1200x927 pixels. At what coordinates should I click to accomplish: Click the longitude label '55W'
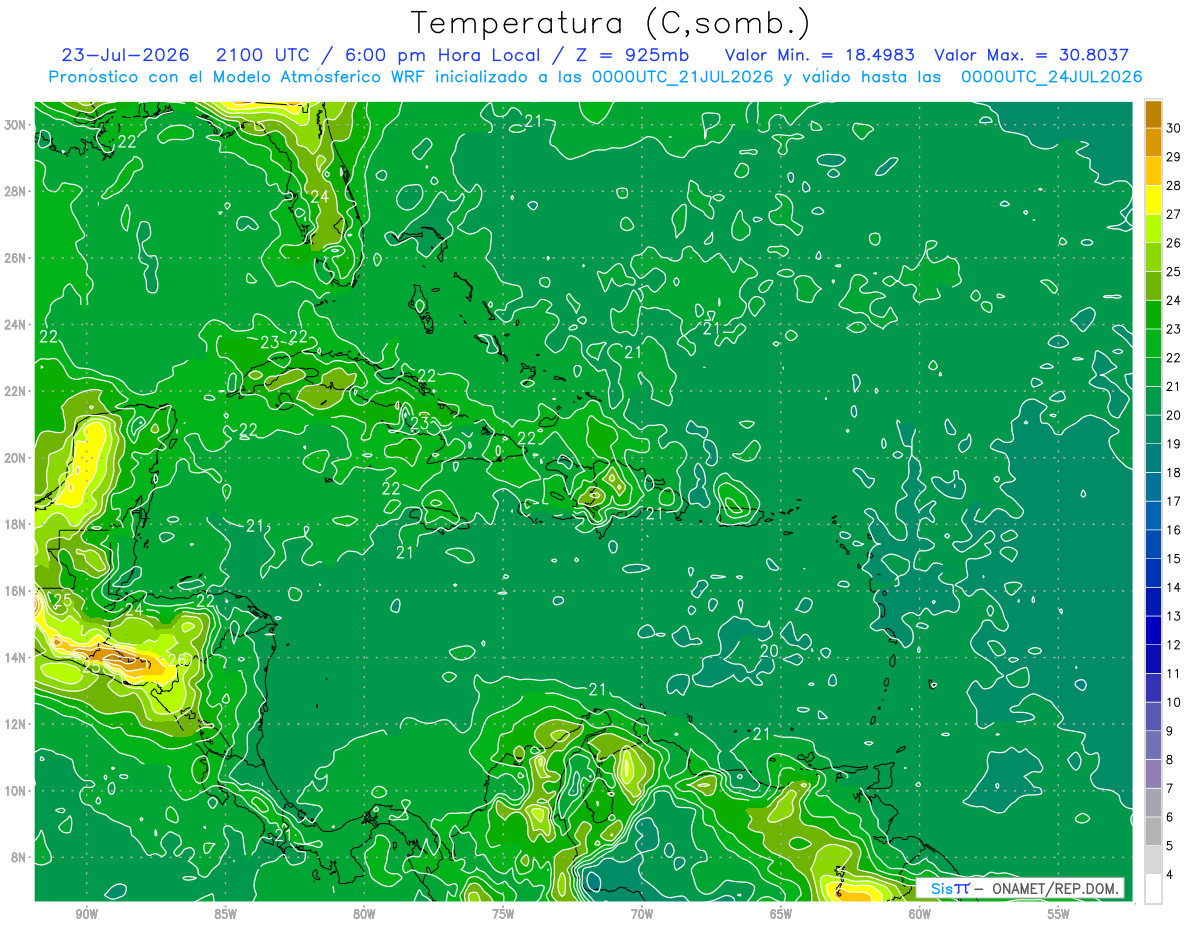tap(1059, 914)
